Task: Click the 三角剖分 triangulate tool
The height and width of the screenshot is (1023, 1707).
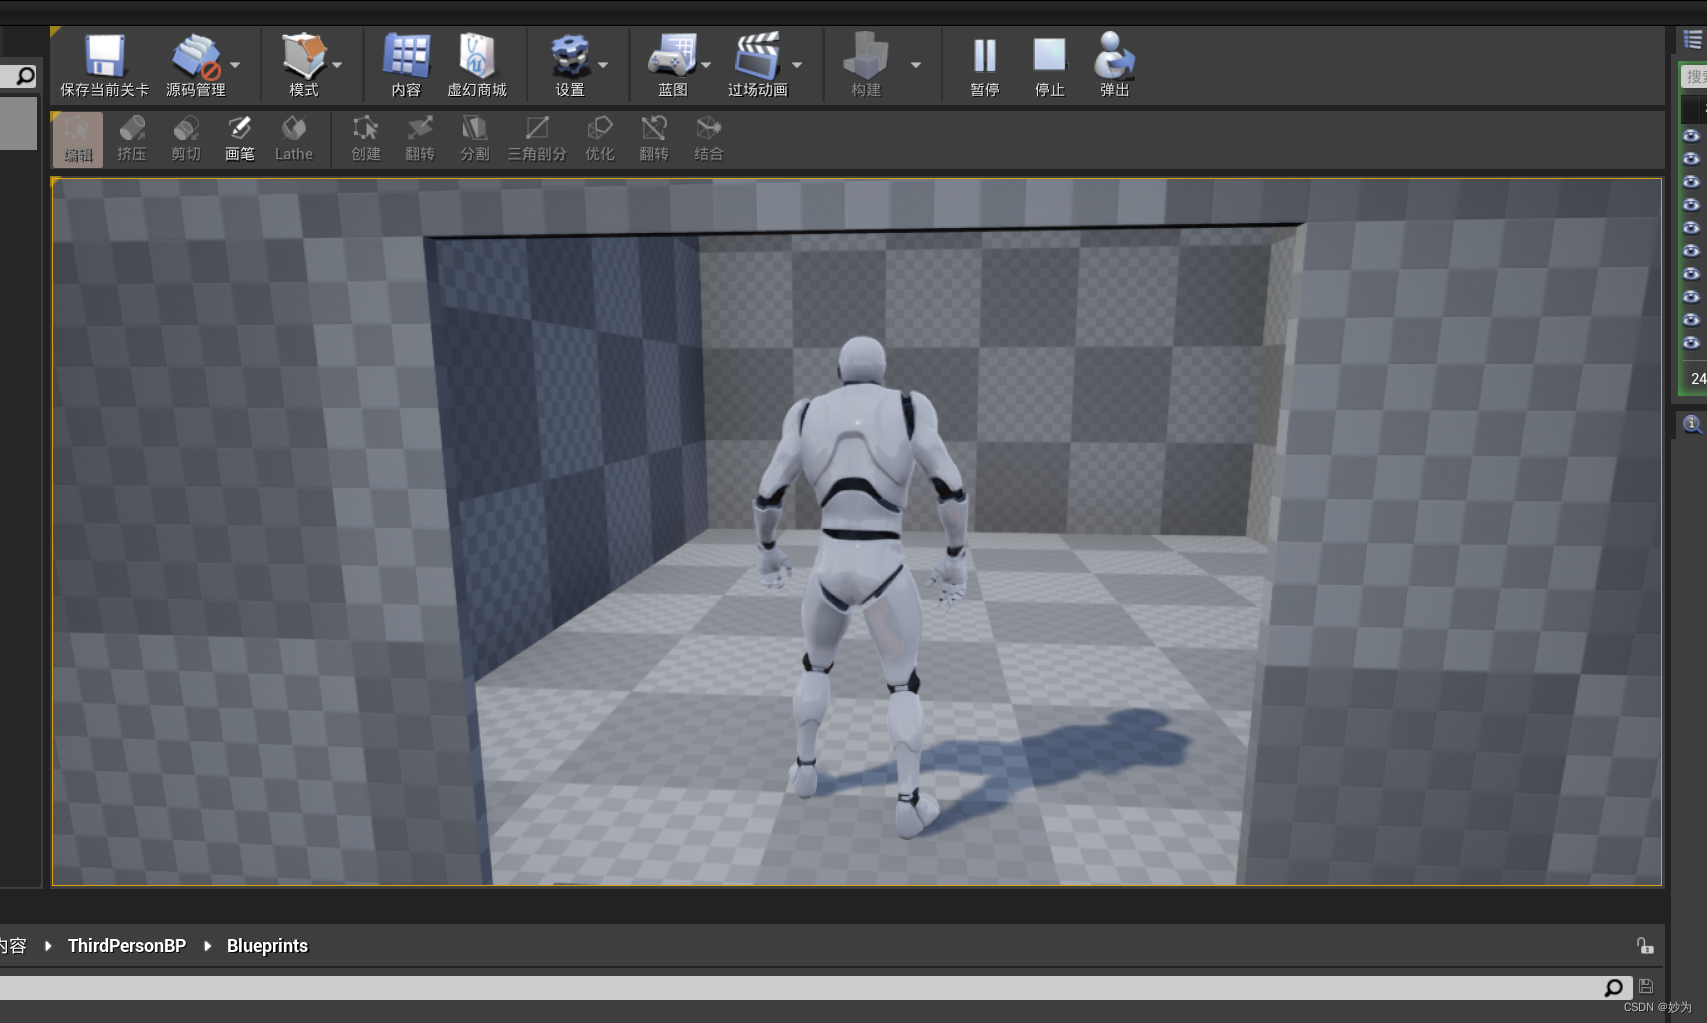Action: coord(537,139)
